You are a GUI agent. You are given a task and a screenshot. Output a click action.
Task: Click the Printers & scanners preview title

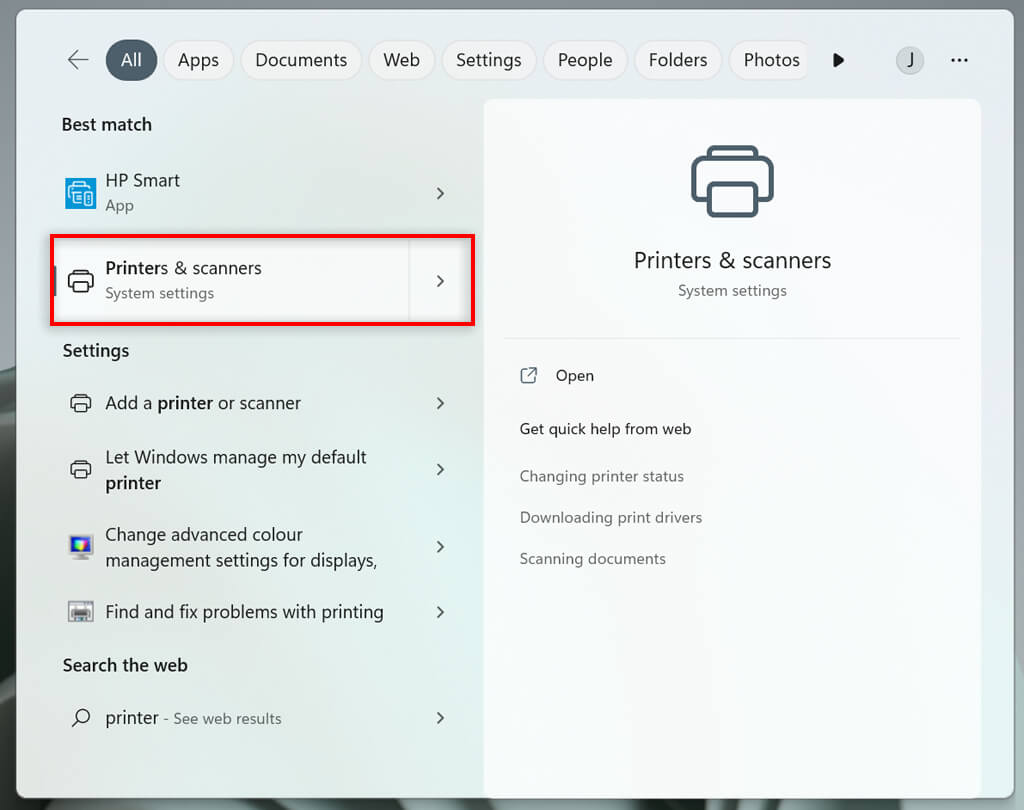732,260
